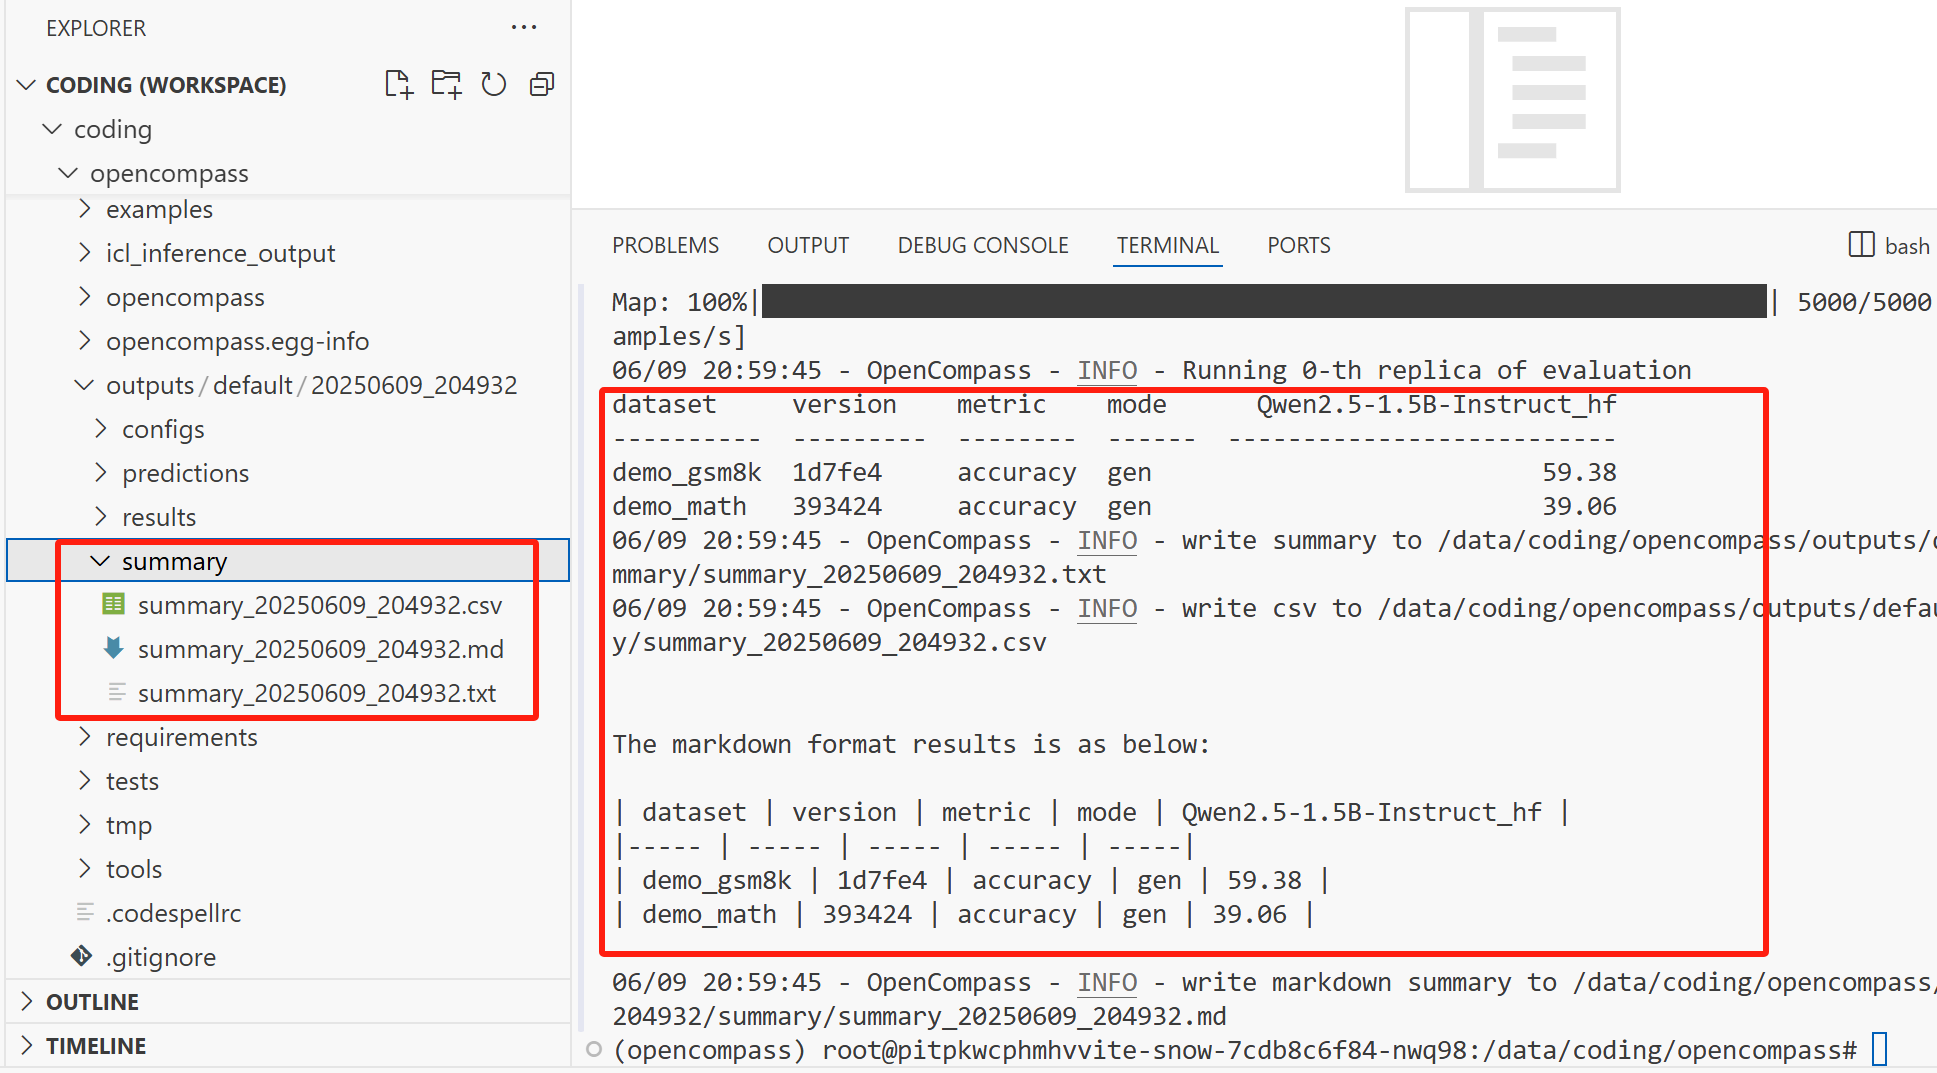The image size is (1937, 1073).
Task: Click the markdown icon of summary_20250609_204932.md
Action: pyautogui.click(x=114, y=648)
